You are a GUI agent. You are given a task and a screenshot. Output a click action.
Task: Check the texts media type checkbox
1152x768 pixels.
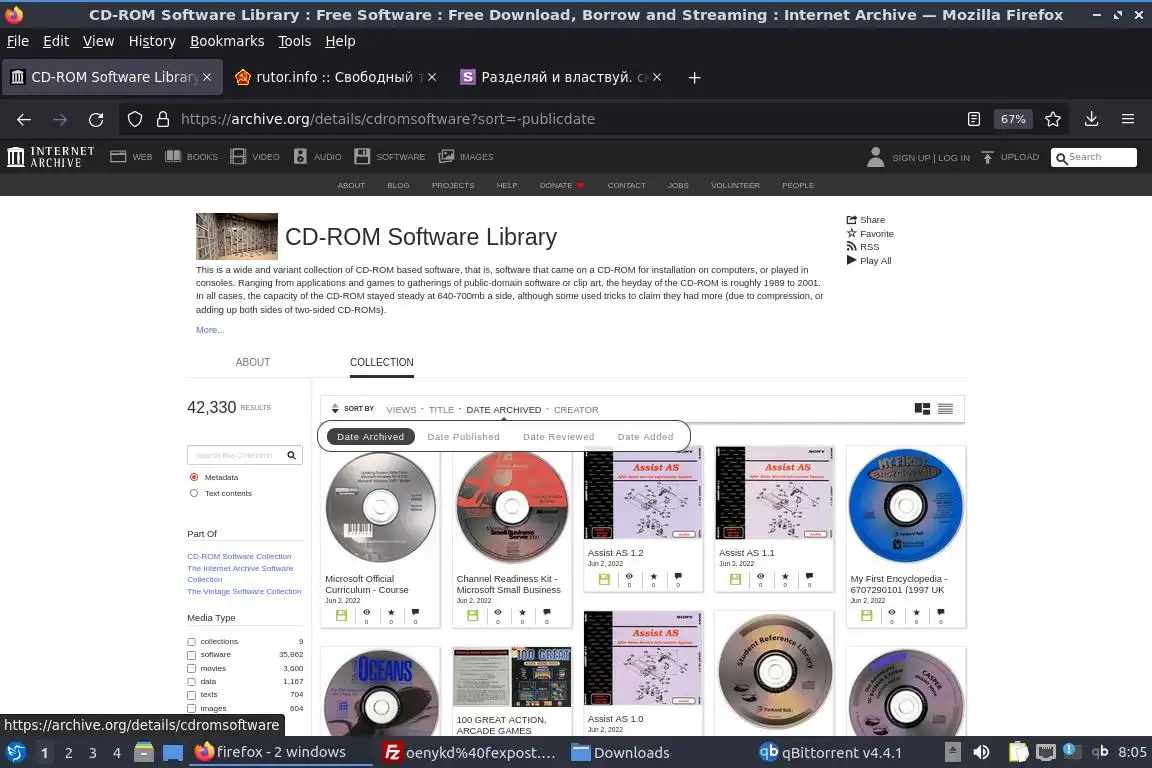click(x=191, y=695)
